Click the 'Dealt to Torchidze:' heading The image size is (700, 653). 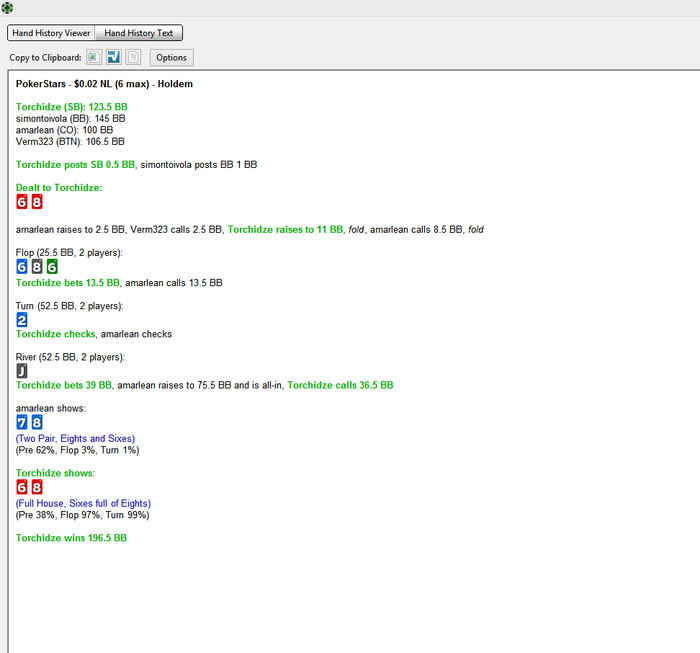(x=59, y=187)
